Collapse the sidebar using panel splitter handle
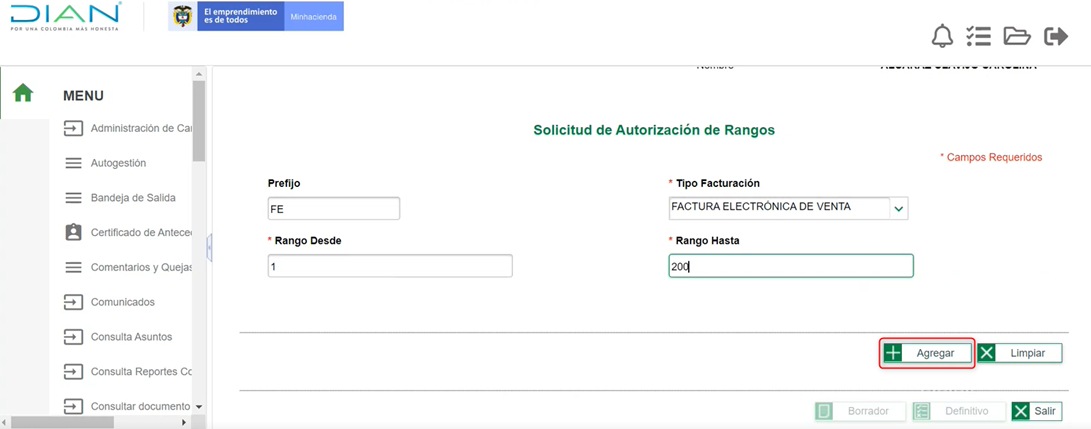The height and width of the screenshot is (429, 1091). point(209,247)
